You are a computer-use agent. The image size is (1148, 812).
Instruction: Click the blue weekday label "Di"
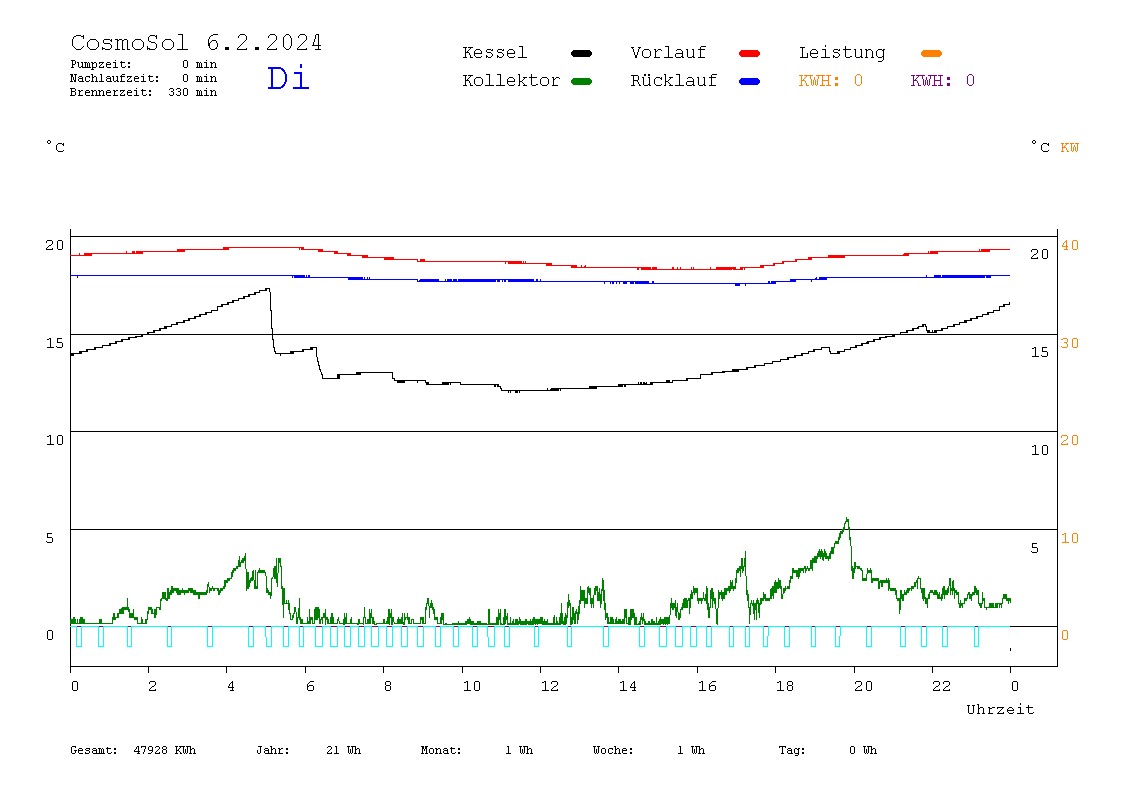(x=288, y=78)
